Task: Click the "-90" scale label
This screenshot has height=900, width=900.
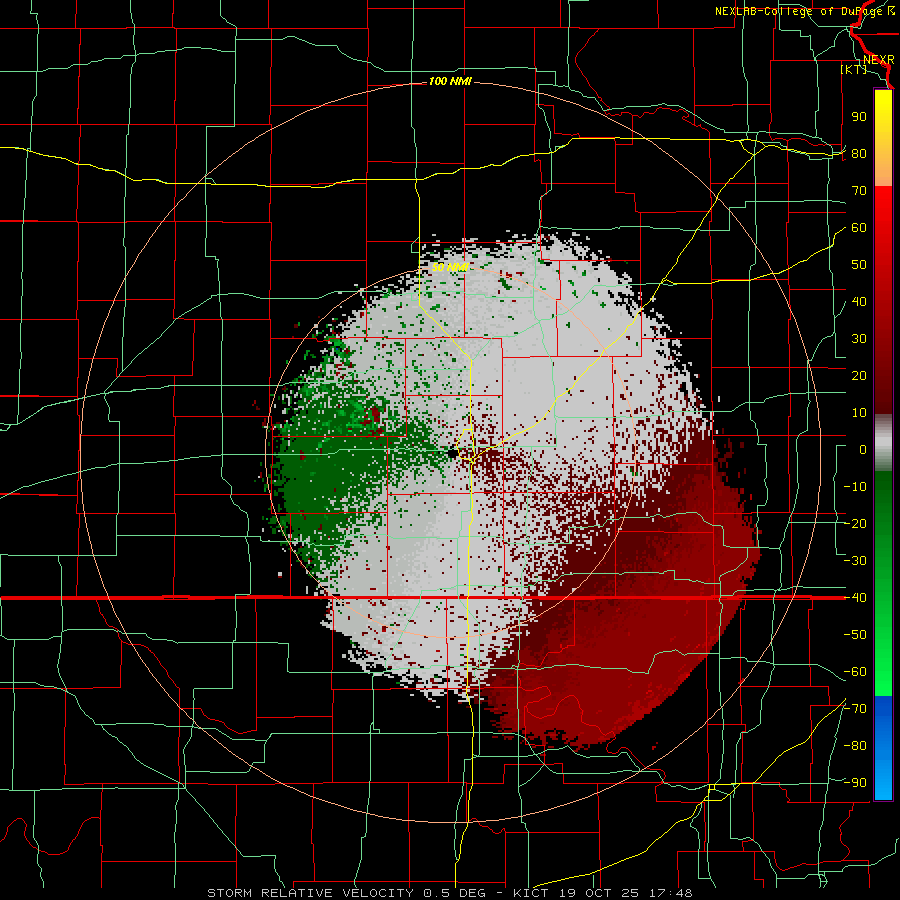Action: click(x=855, y=783)
